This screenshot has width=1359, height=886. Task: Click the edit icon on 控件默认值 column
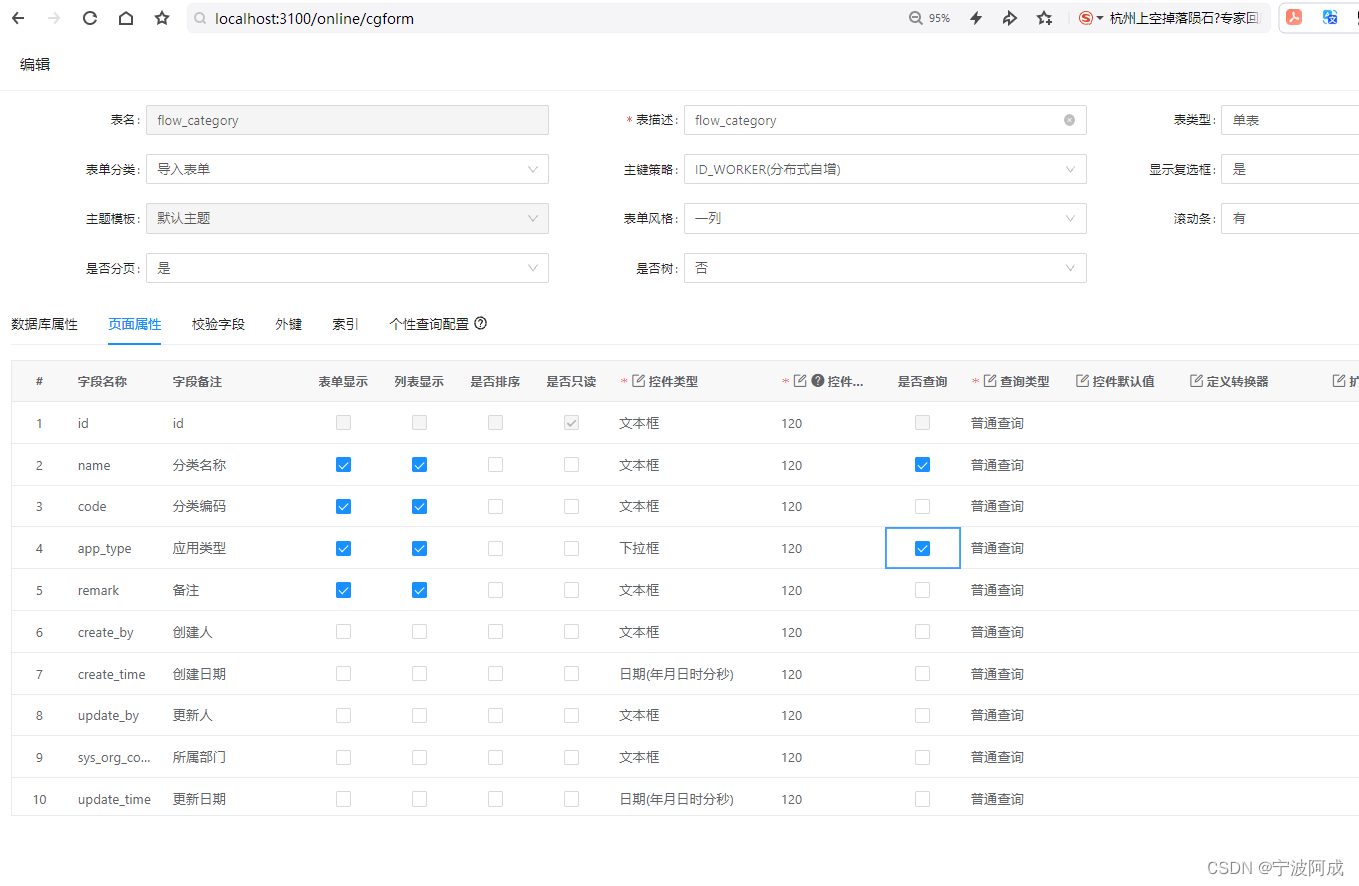[1082, 381]
